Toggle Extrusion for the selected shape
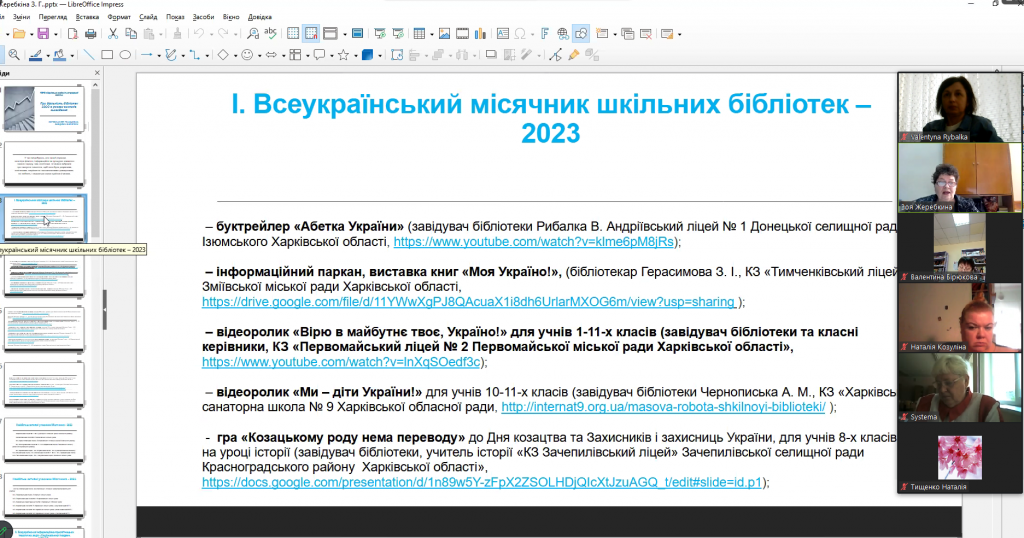The height and width of the screenshot is (538, 1024). point(592,55)
